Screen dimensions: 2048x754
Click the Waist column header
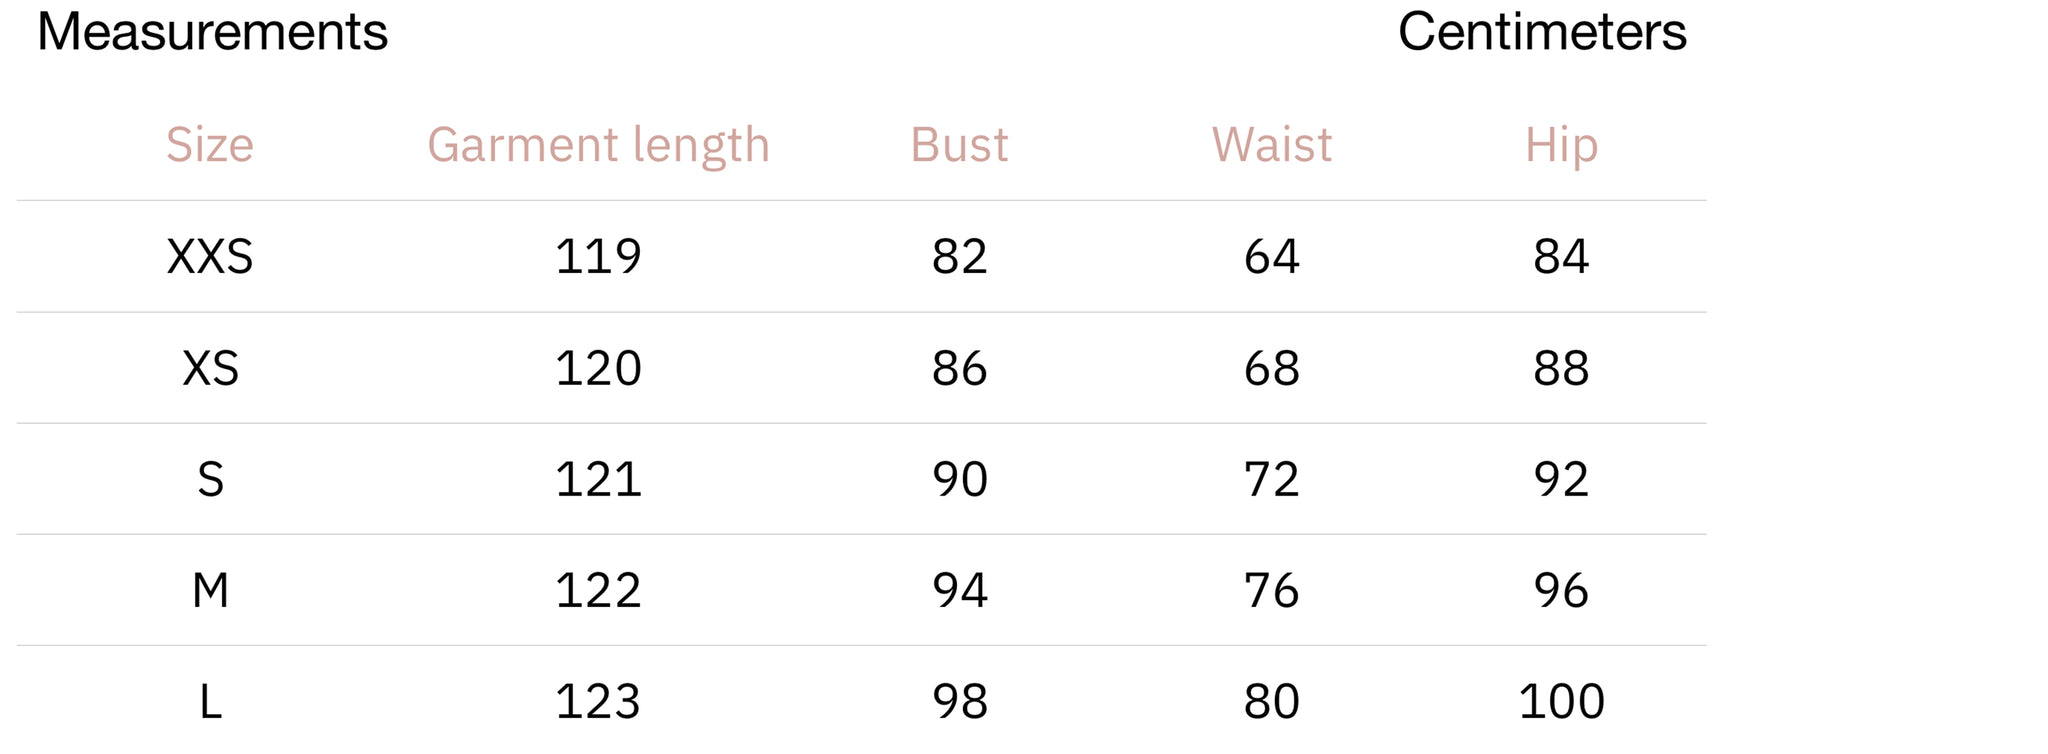(x=1272, y=145)
